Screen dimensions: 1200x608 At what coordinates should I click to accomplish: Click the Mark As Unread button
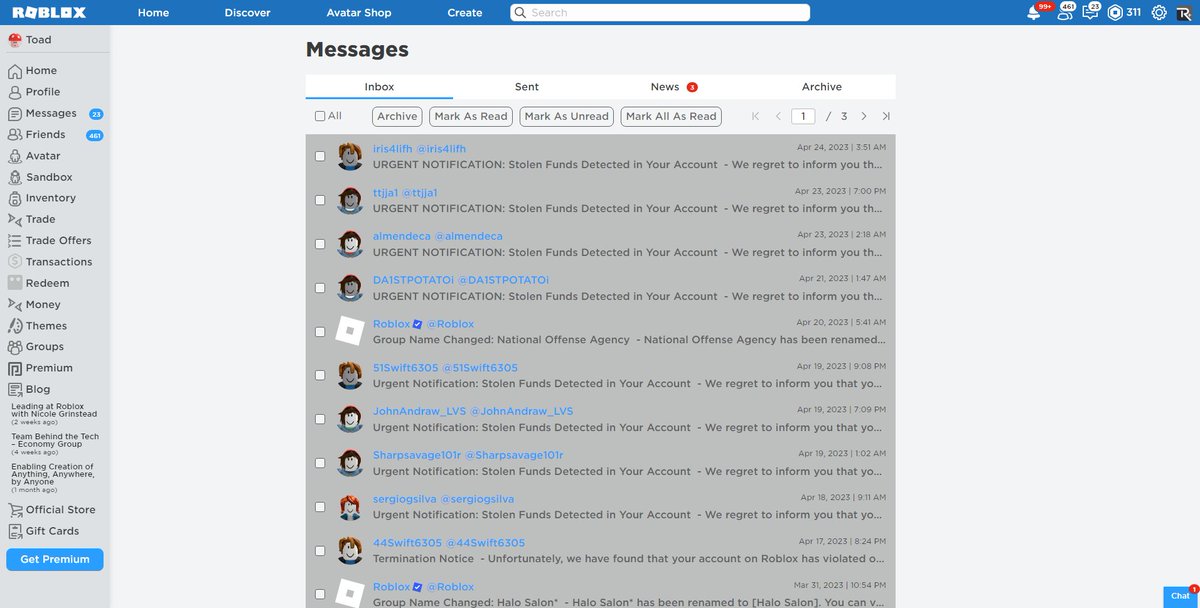[567, 116]
